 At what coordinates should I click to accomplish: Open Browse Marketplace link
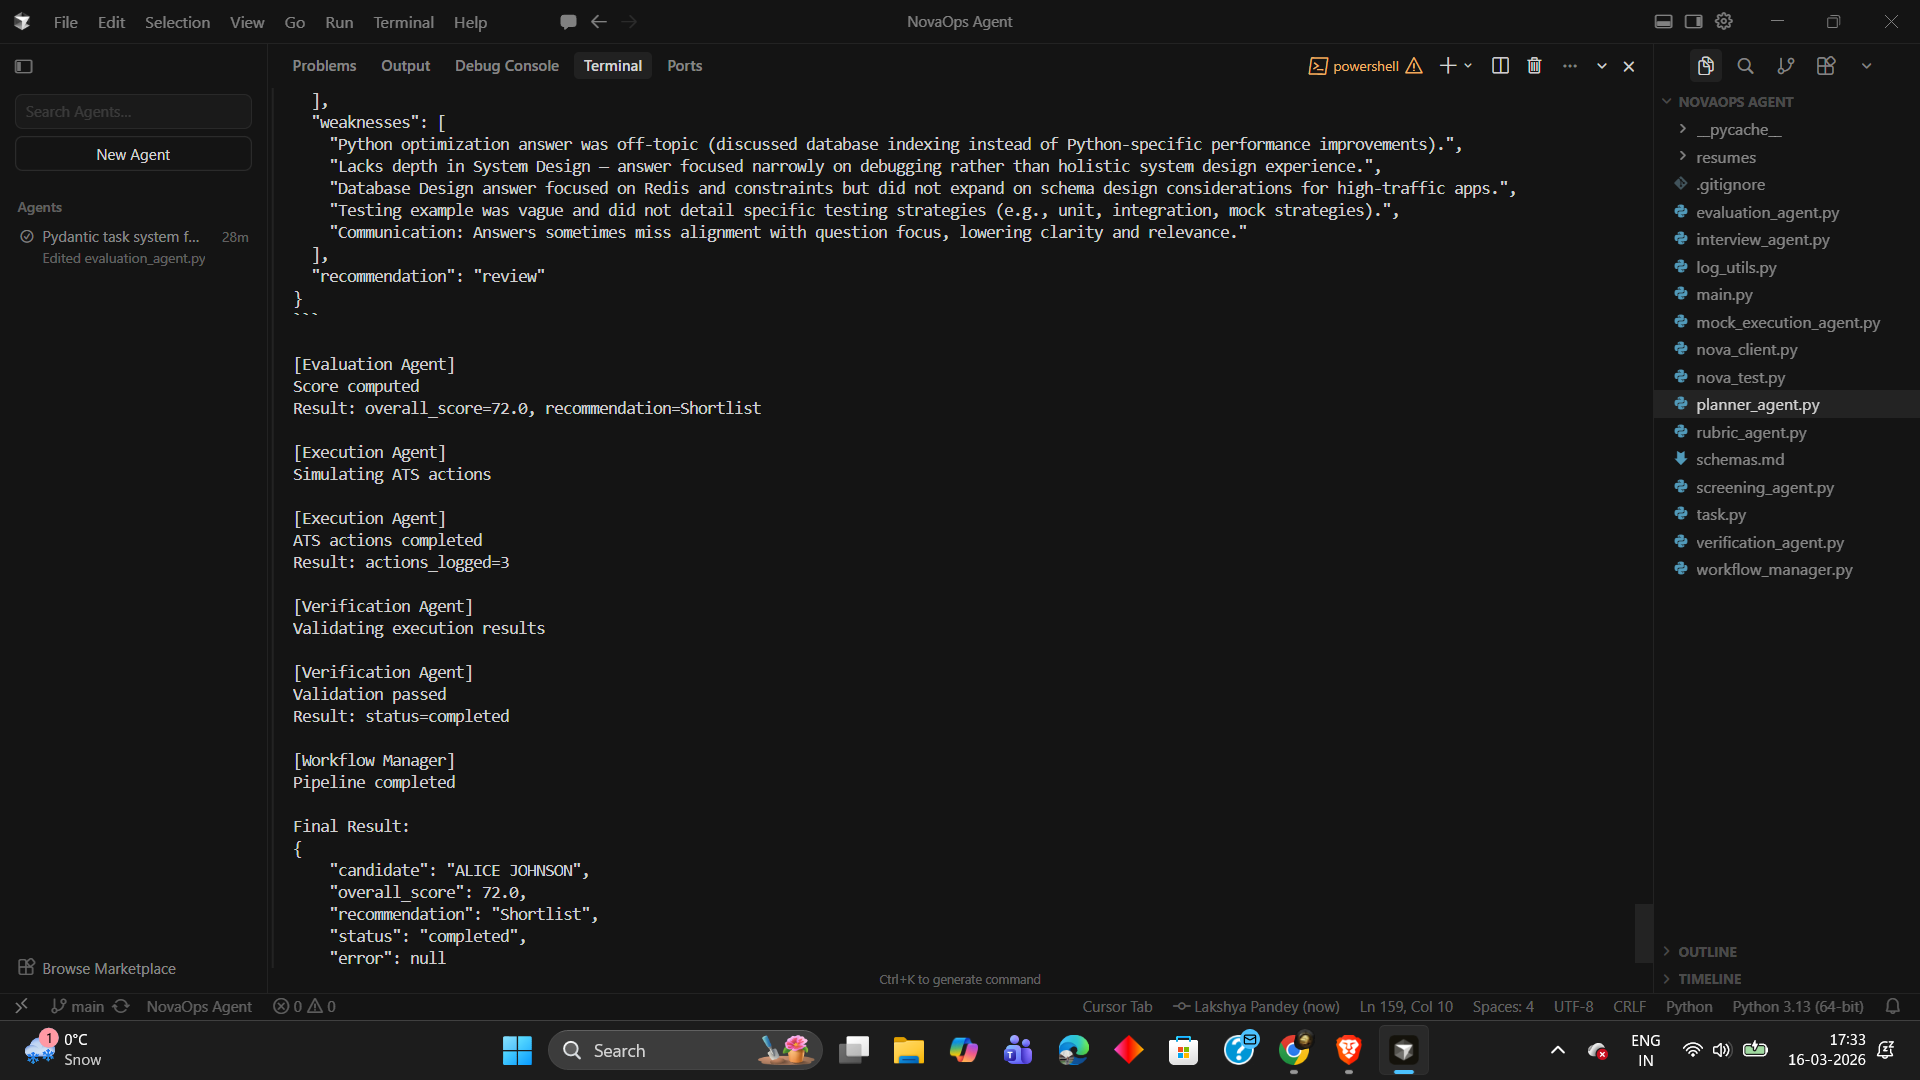point(108,968)
